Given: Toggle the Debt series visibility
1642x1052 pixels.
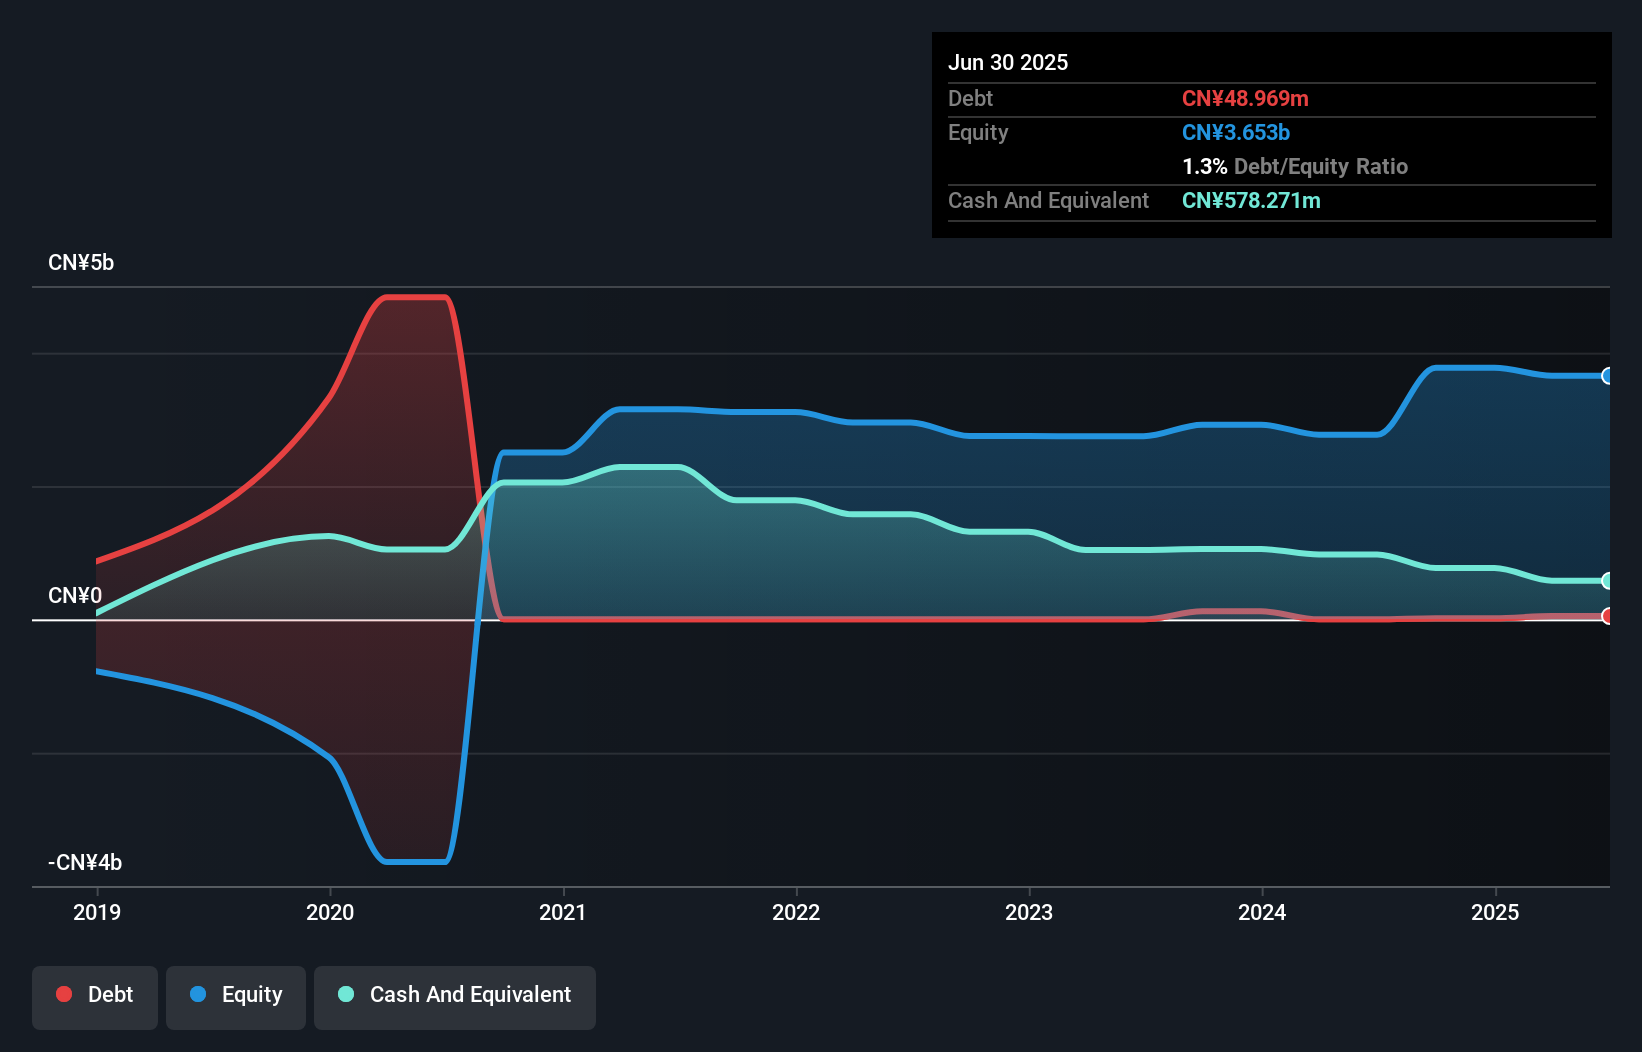Looking at the screenshot, I should [x=94, y=996].
